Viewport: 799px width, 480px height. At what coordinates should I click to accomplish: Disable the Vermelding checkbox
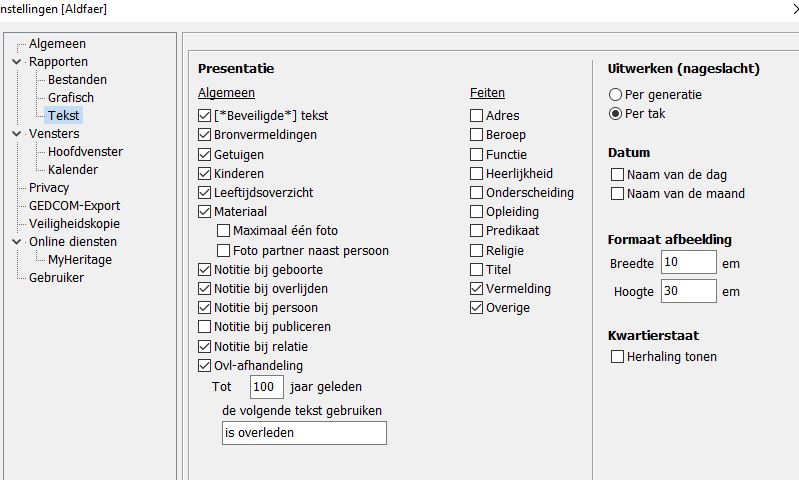(477, 289)
